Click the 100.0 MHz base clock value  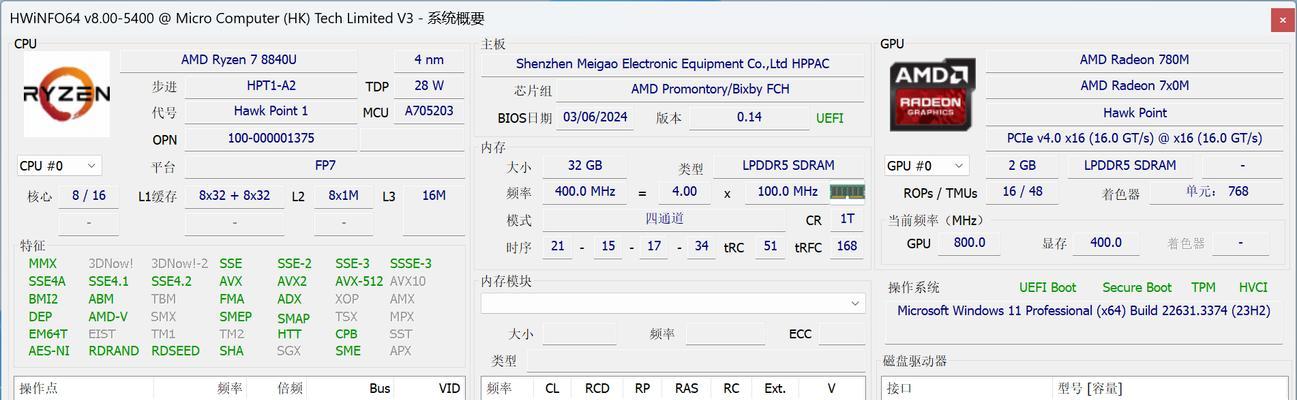point(786,191)
